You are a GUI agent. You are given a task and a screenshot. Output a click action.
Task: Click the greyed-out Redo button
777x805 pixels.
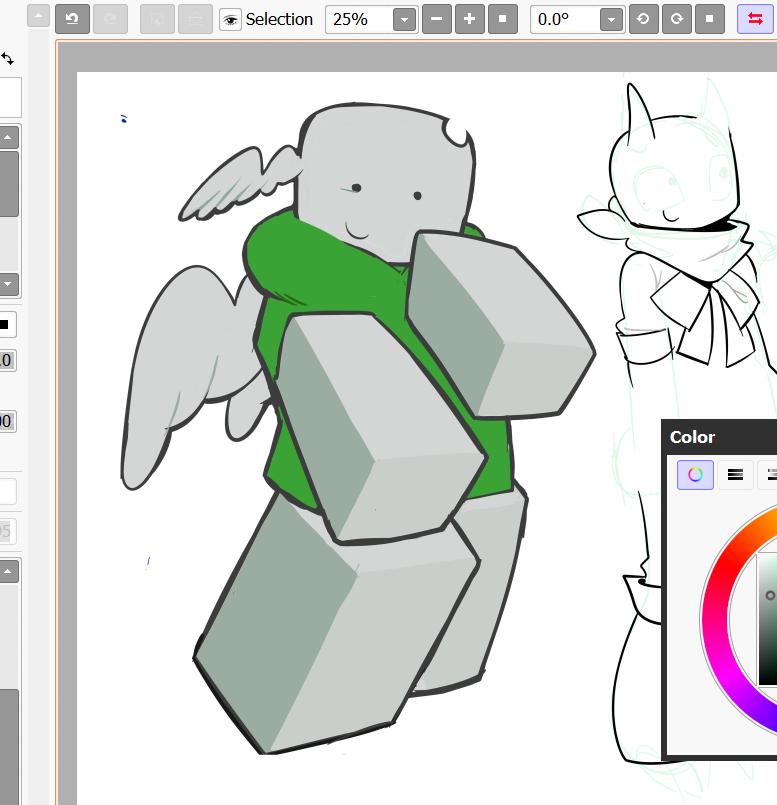coord(110,19)
